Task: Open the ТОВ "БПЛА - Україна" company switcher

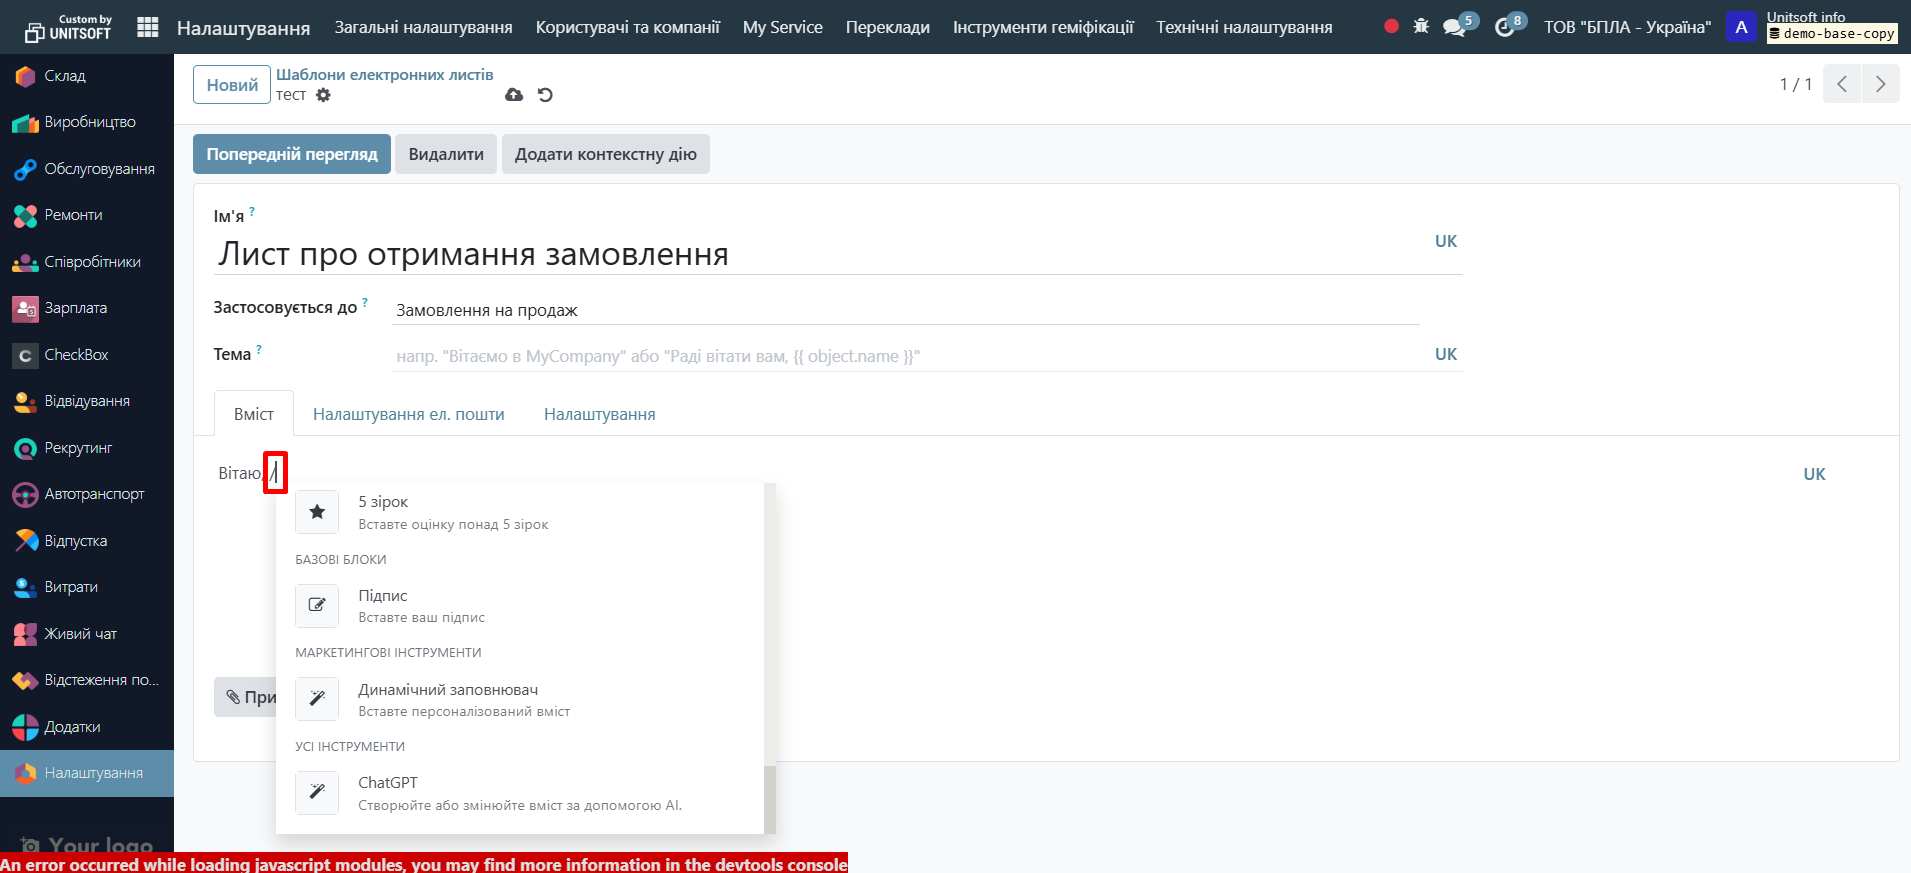Action: (x=1626, y=27)
